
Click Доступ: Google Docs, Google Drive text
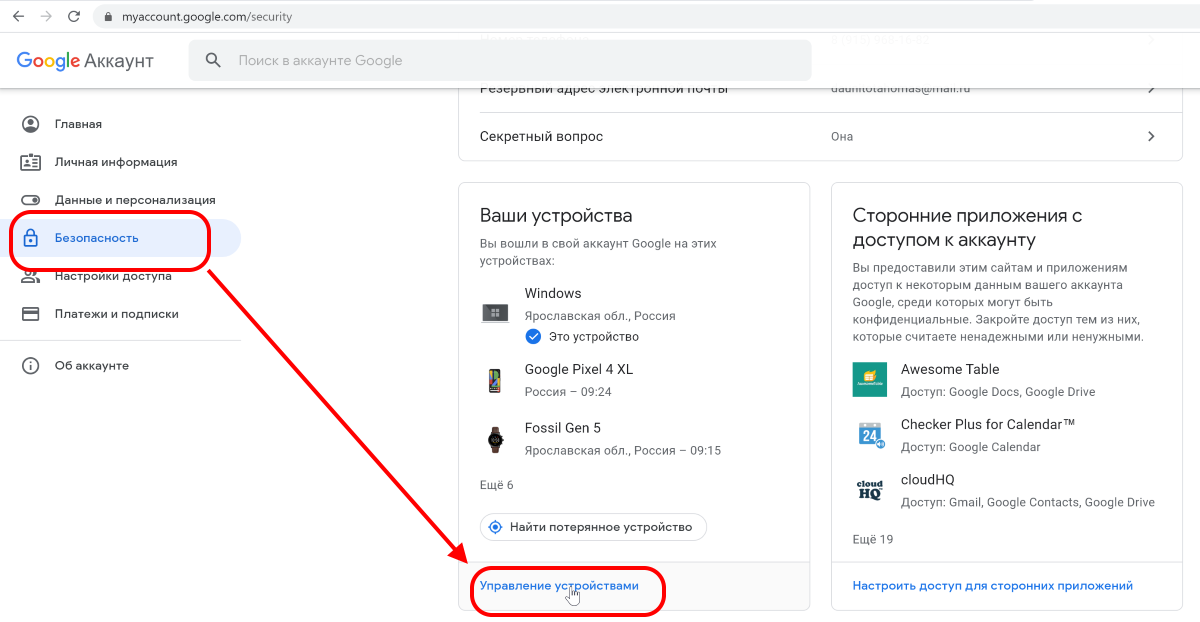tap(998, 392)
